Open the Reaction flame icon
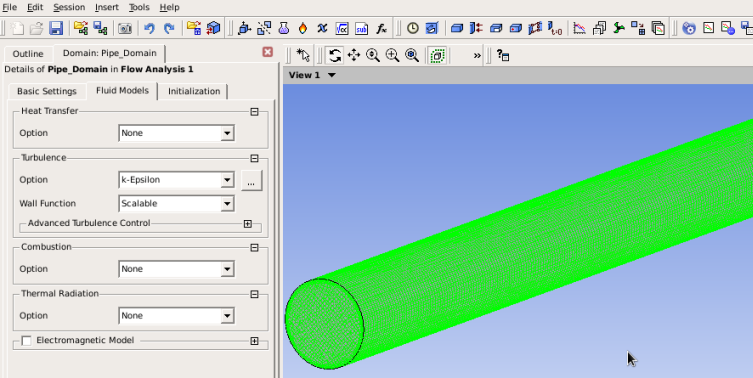Image resolution: width=753 pixels, height=378 pixels. coord(303,28)
